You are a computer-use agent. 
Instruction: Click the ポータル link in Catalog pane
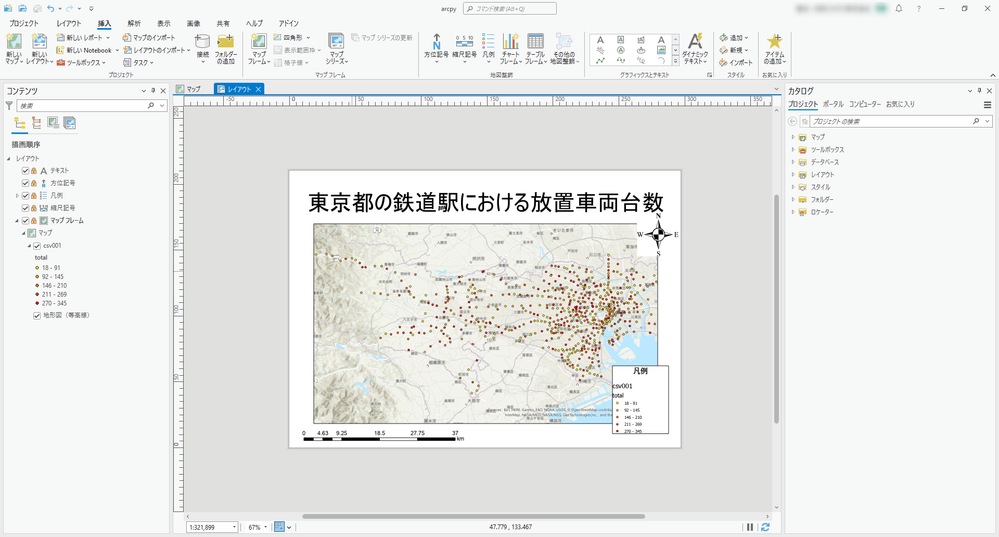click(832, 104)
